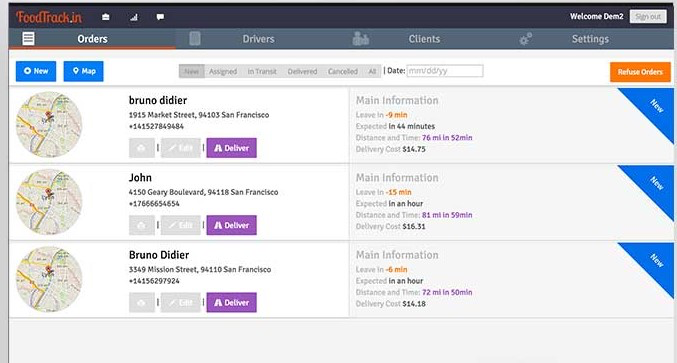Click the orange Refuse Orders button

640,72
